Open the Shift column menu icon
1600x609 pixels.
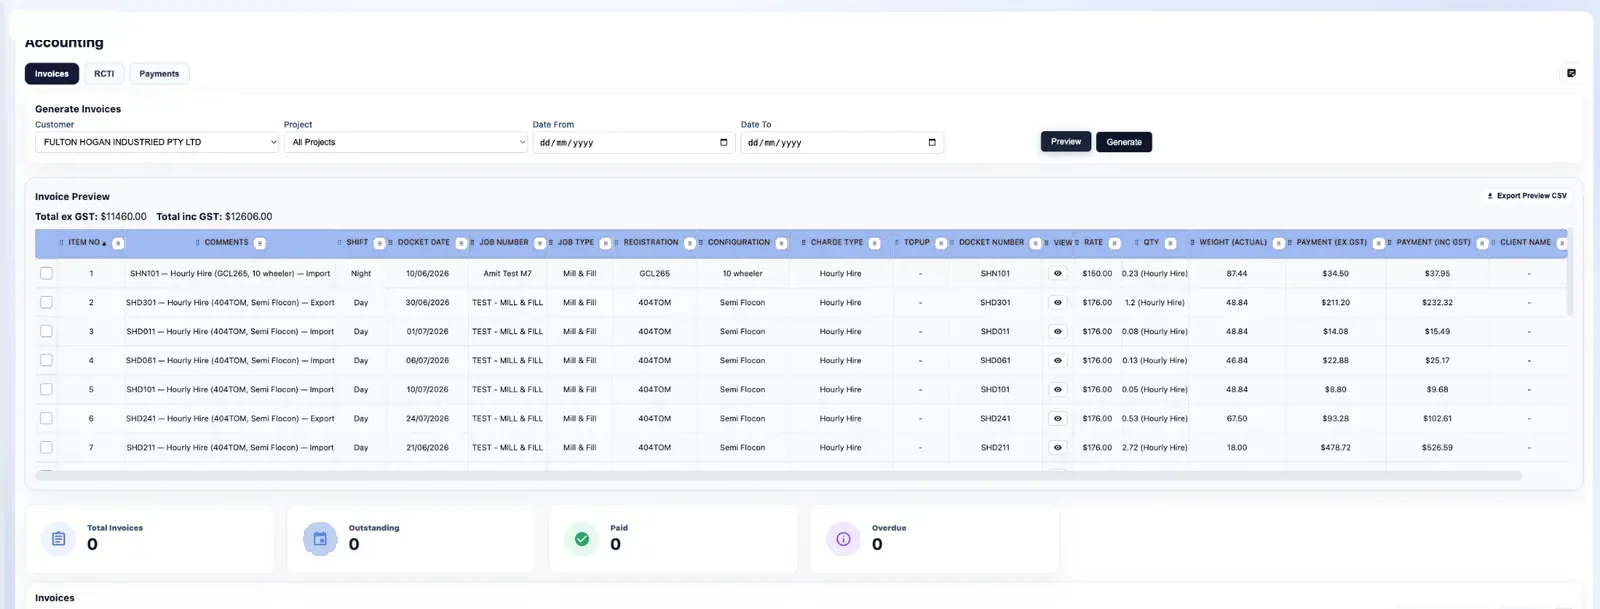coord(379,243)
